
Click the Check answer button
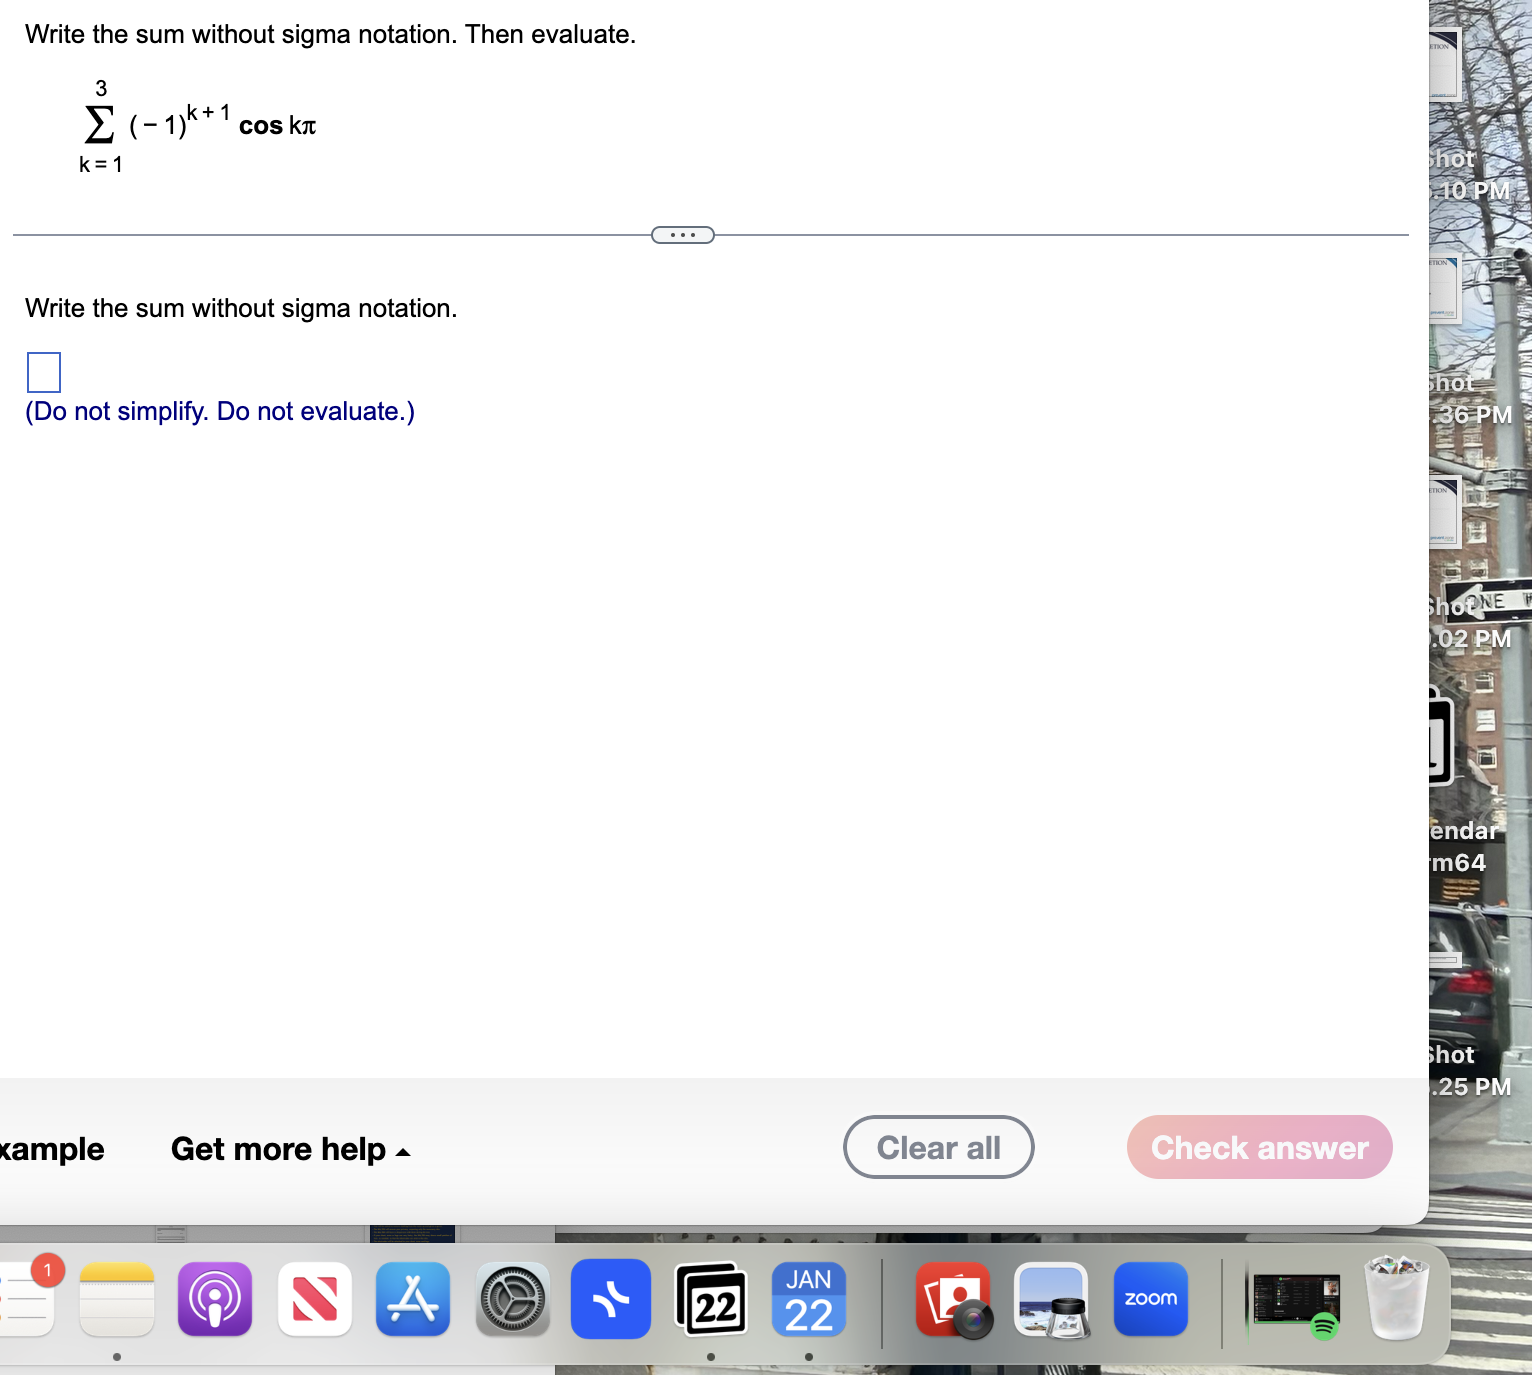tap(1260, 1147)
